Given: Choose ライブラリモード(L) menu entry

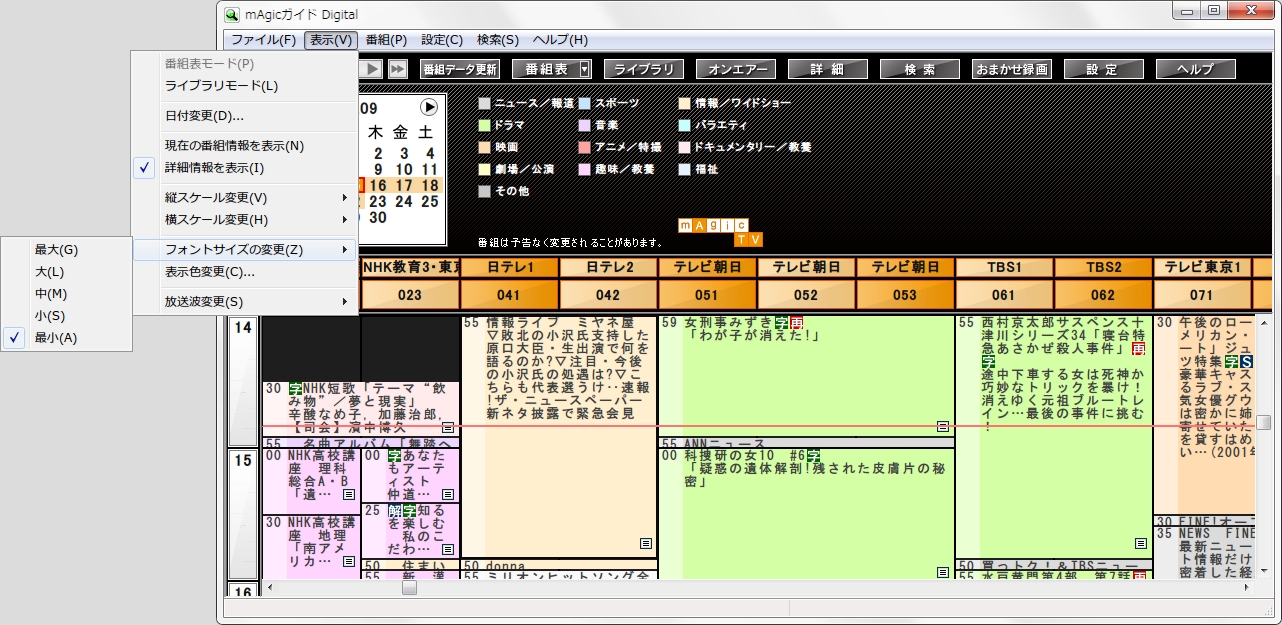Looking at the screenshot, I should [x=245, y=86].
